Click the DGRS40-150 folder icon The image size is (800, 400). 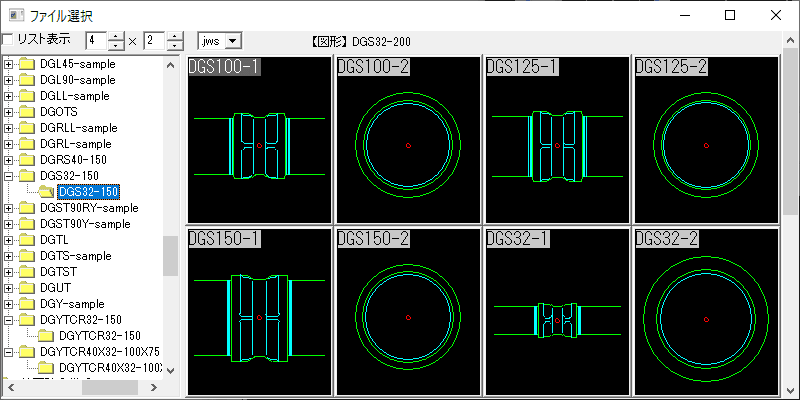point(26,160)
